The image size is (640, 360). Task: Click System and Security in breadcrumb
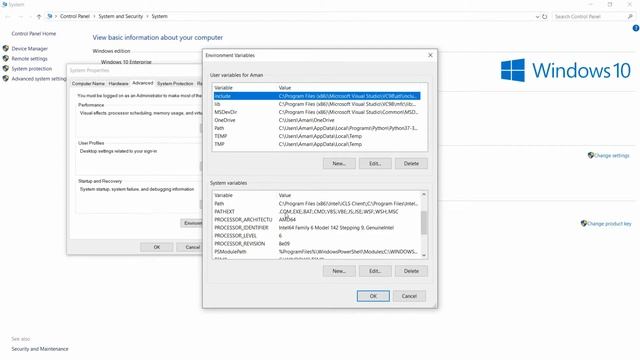[121, 16]
